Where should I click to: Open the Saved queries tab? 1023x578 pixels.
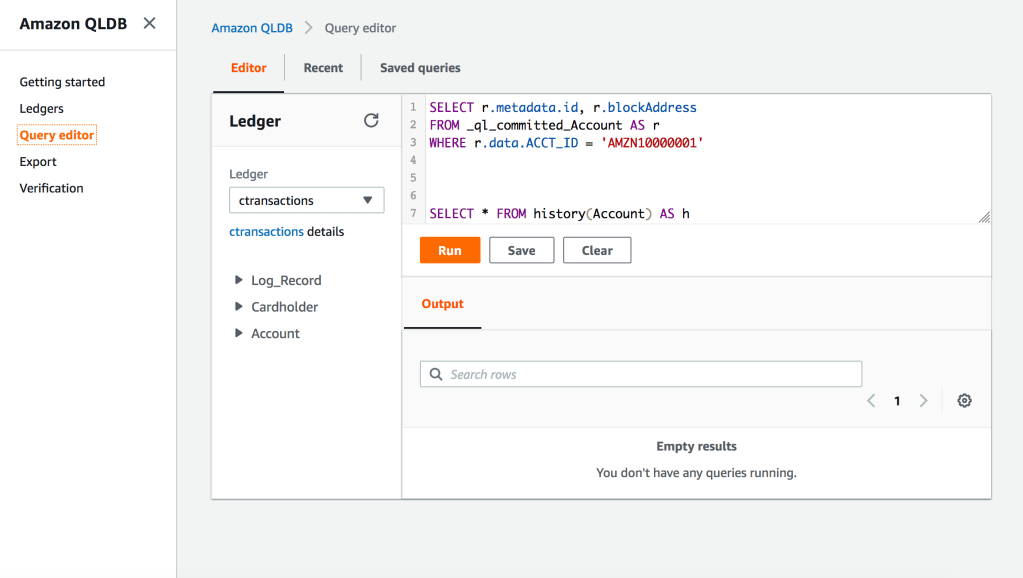pyautogui.click(x=420, y=68)
